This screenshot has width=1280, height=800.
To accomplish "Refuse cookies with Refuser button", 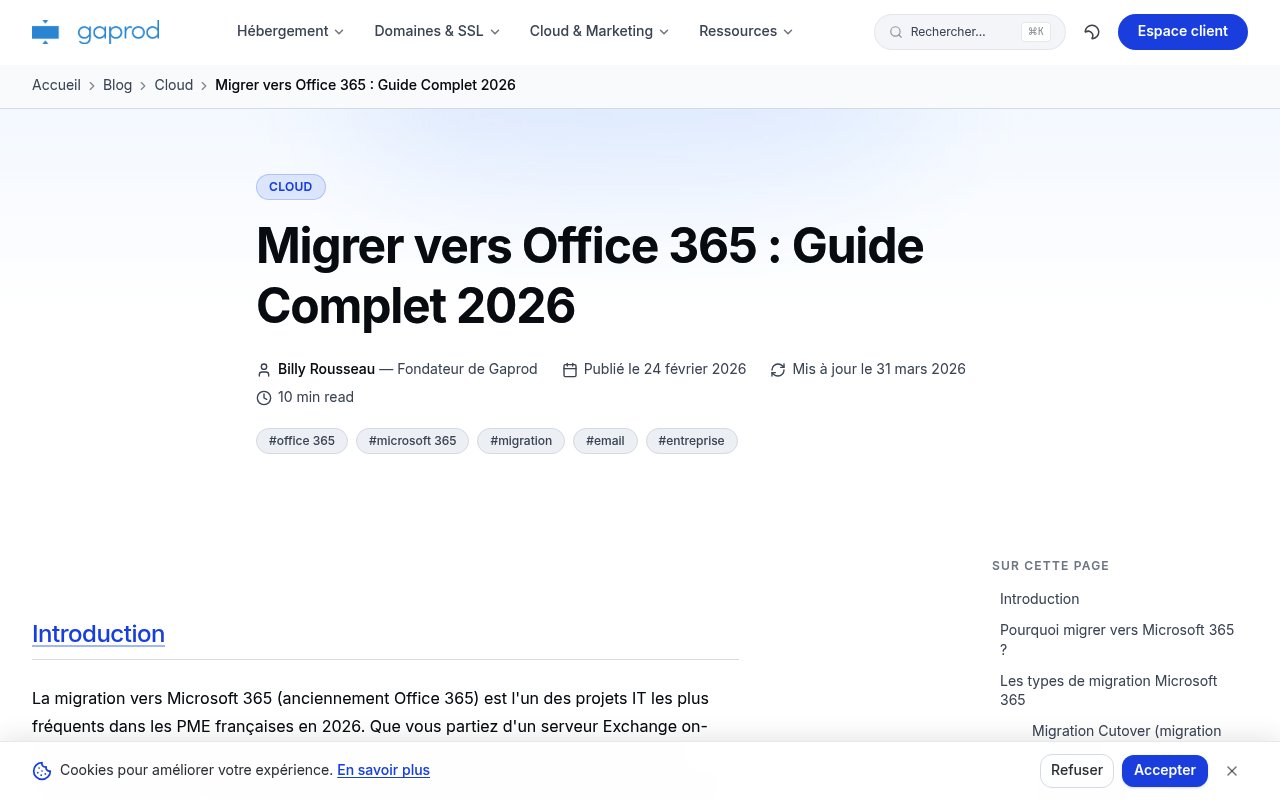I will click(1077, 771).
